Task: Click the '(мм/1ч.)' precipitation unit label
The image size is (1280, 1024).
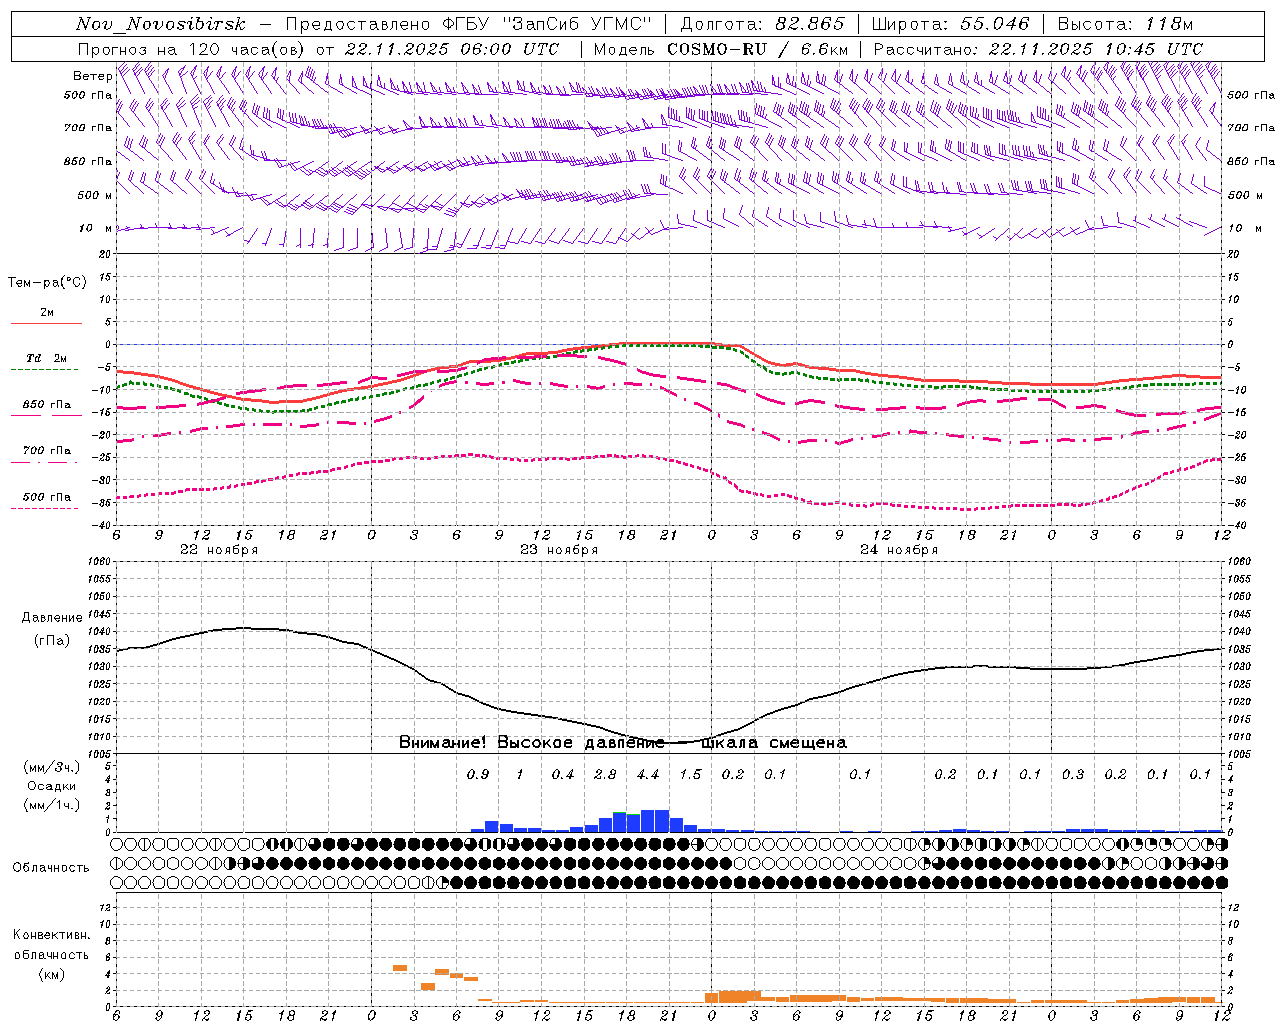Action: pyautogui.click(x=52, y=805)
